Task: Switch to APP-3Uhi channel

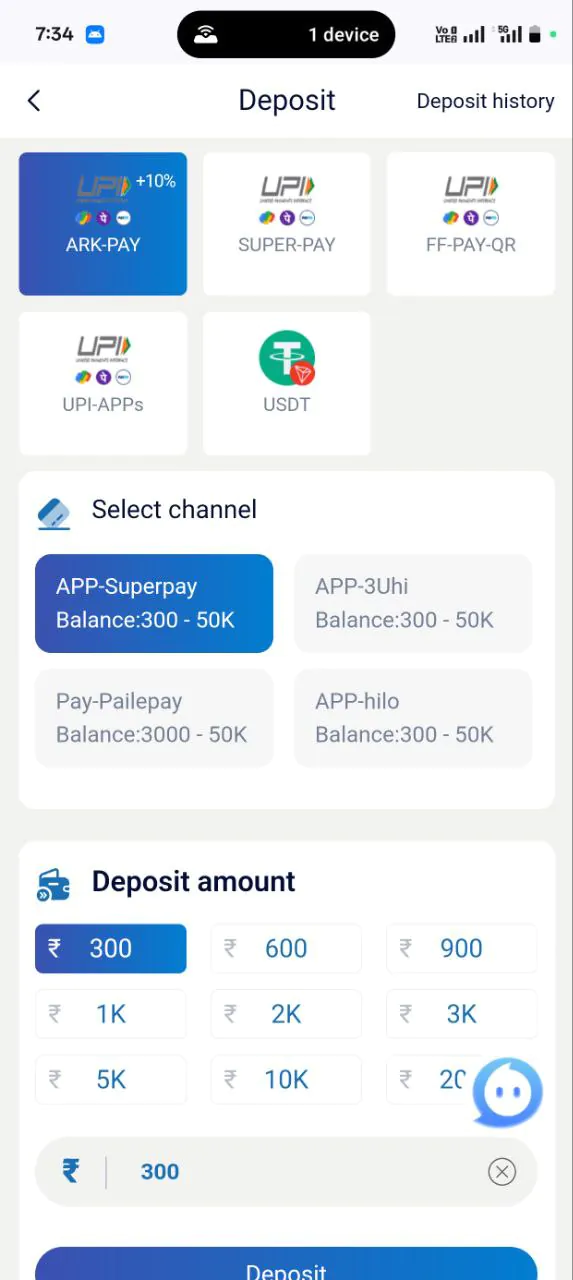Action: point(413,604)
